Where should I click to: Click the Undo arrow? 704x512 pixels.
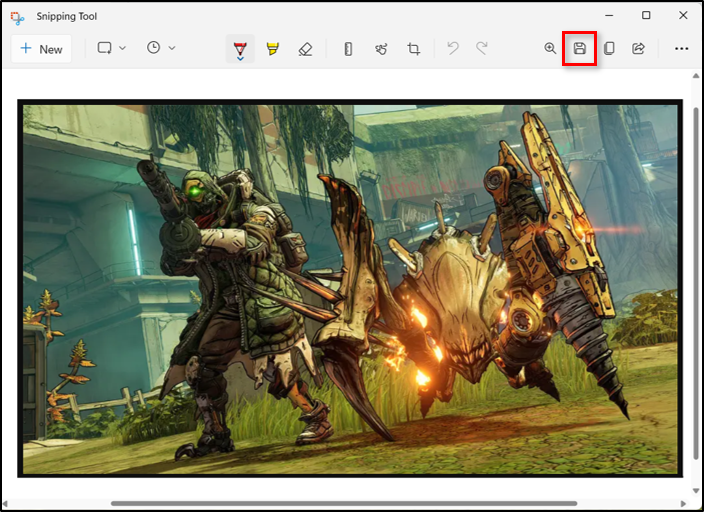(x=453, y=48)
